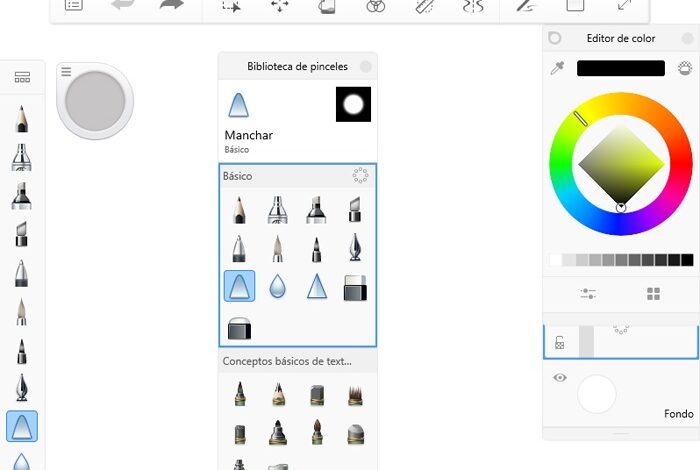The height and width of the screenshot is (470, 700).
Task: Pick the selected smear brush in the Básico set
Action: pyautogui.click(x=239, y=286)
